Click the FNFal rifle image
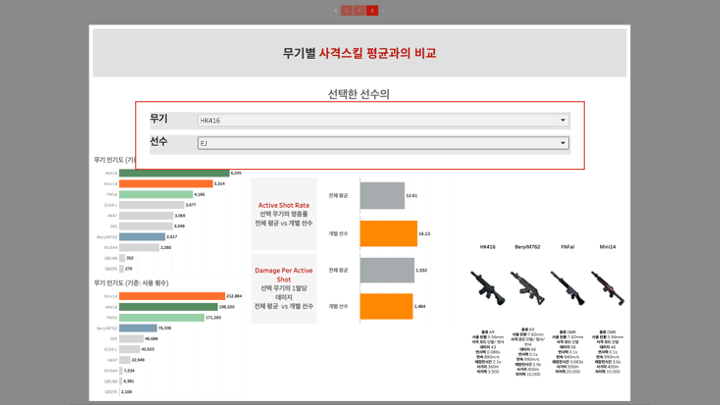720x405 pixels. tap(568, 288)
